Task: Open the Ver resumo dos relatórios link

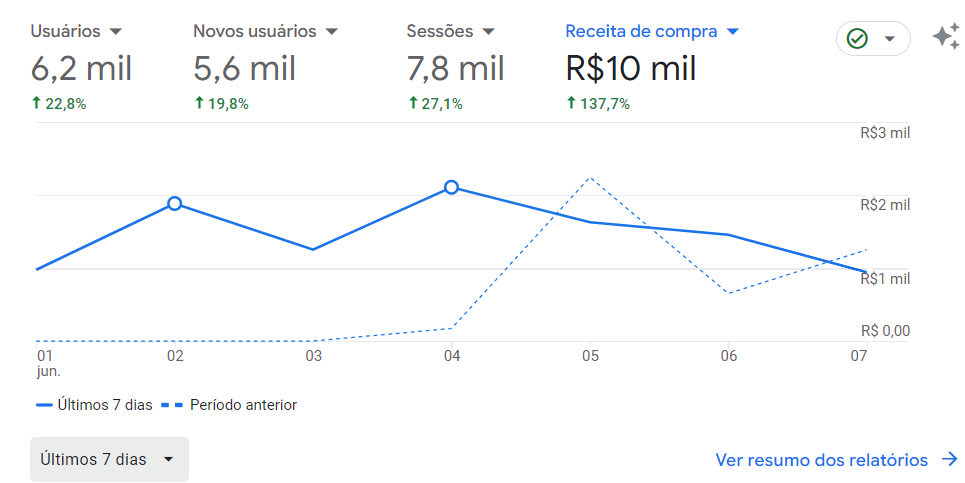Action: [821, 460]
